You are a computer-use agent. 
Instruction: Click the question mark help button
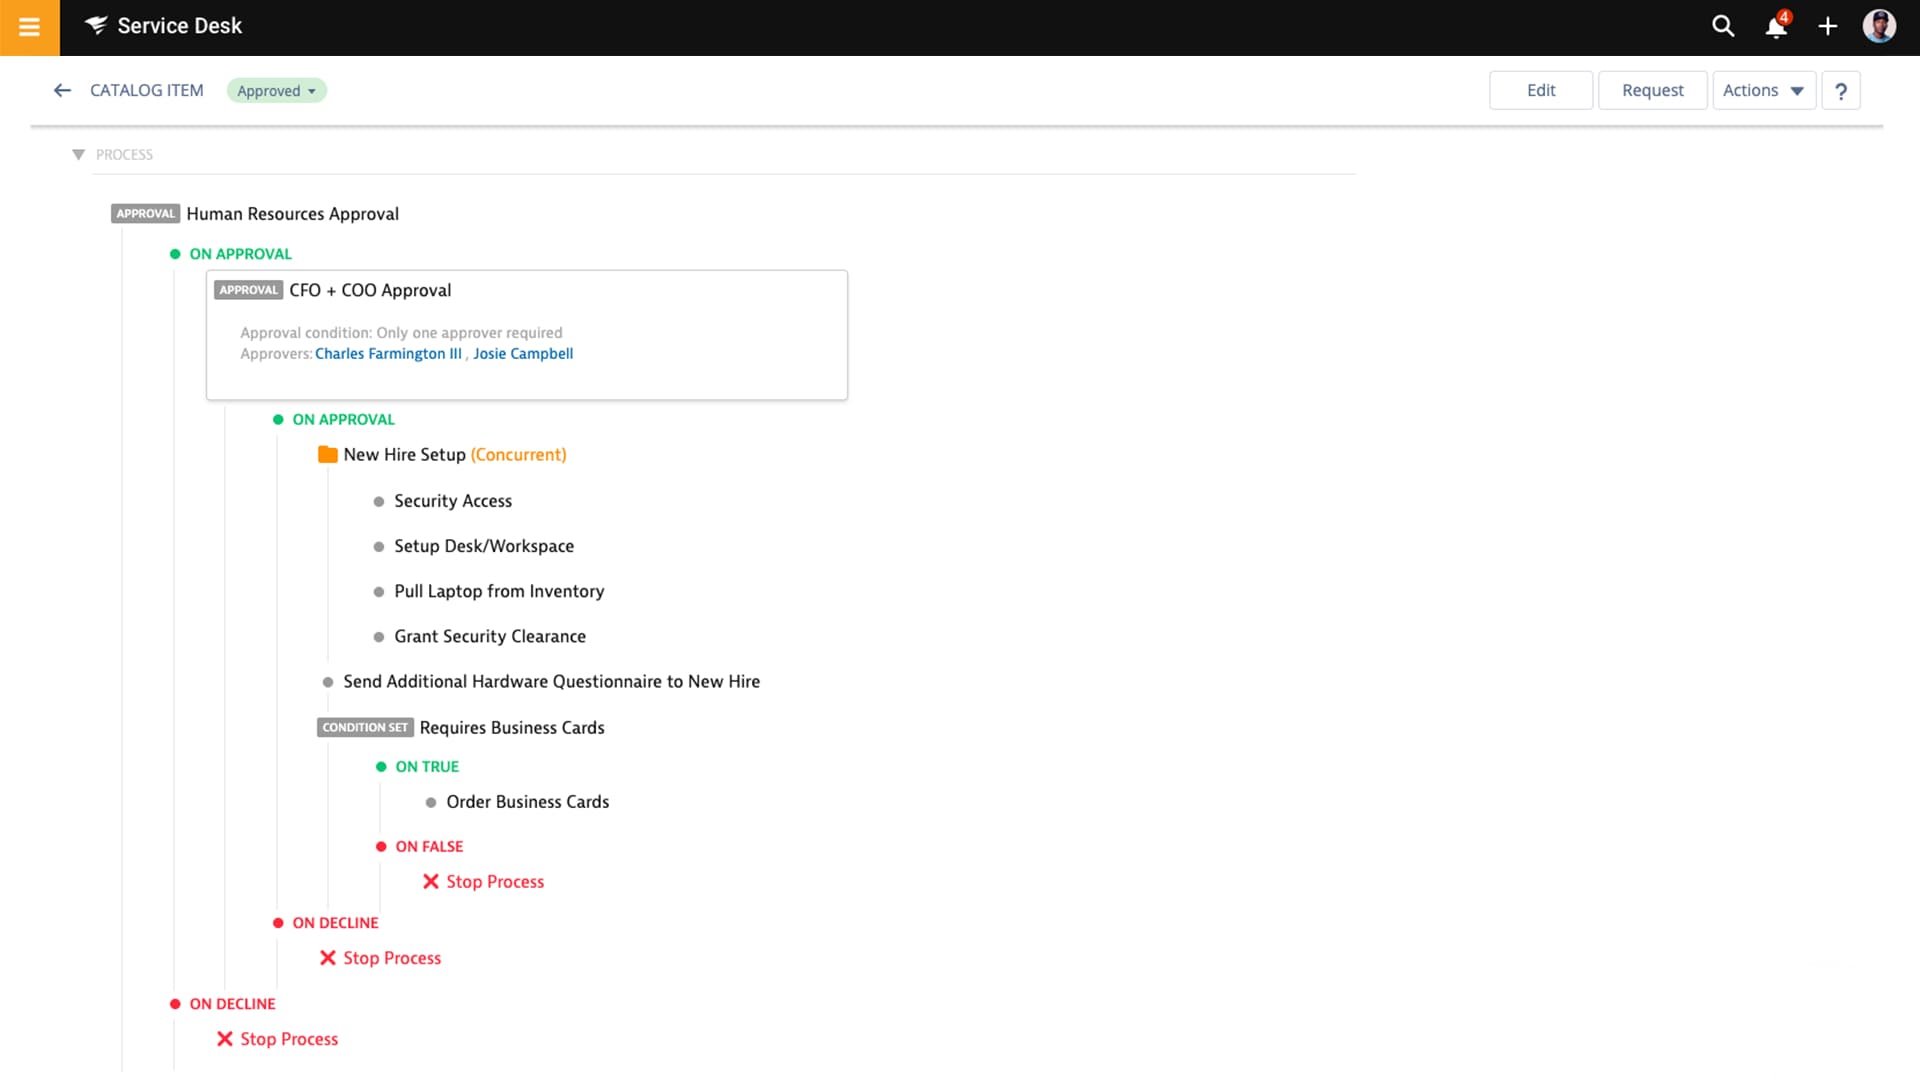point(1840,91)
